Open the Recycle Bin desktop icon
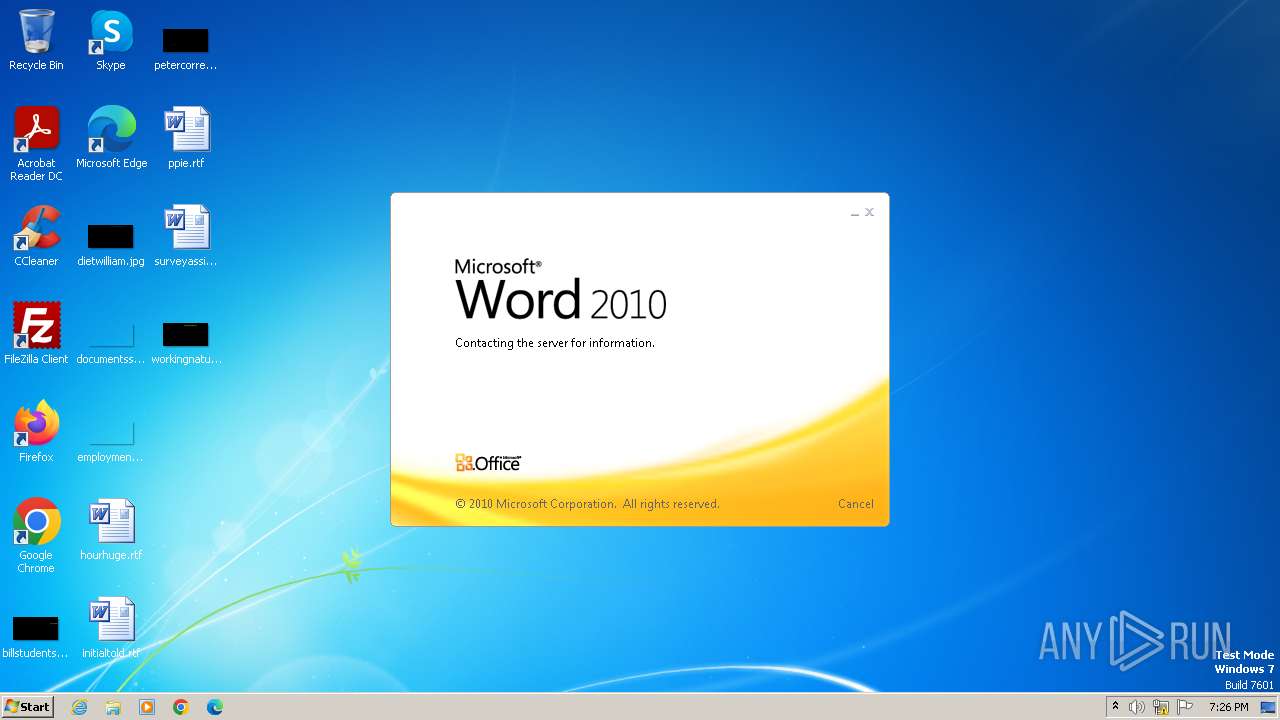This screenshot has height=720, width=1280. tap(36, 41)
